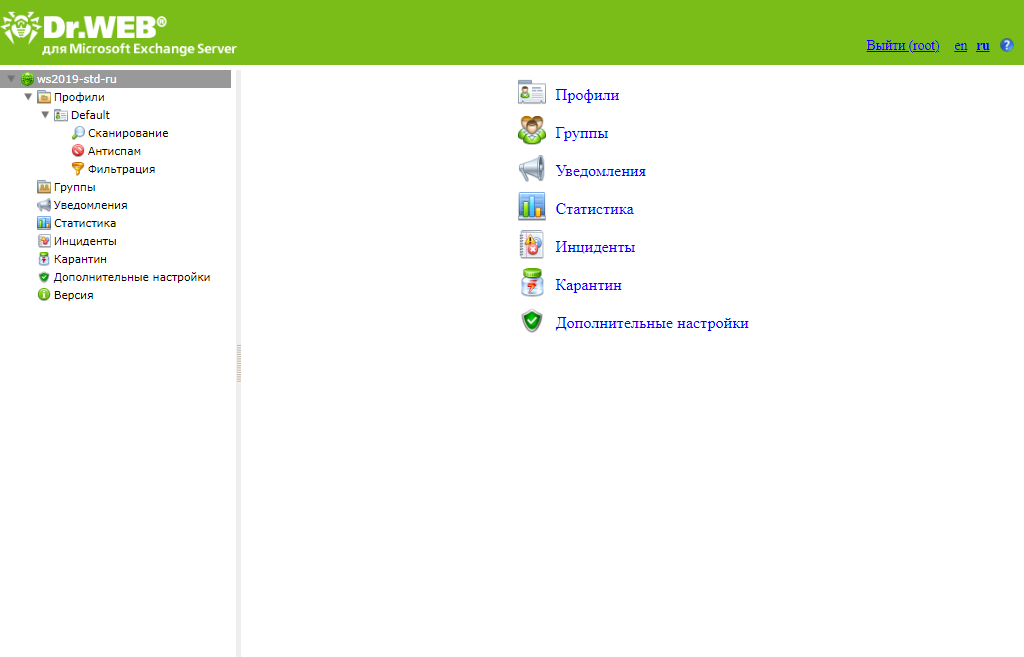The image size is (1024, 657).
Task: Select the Default profile label
Action: 90,115
